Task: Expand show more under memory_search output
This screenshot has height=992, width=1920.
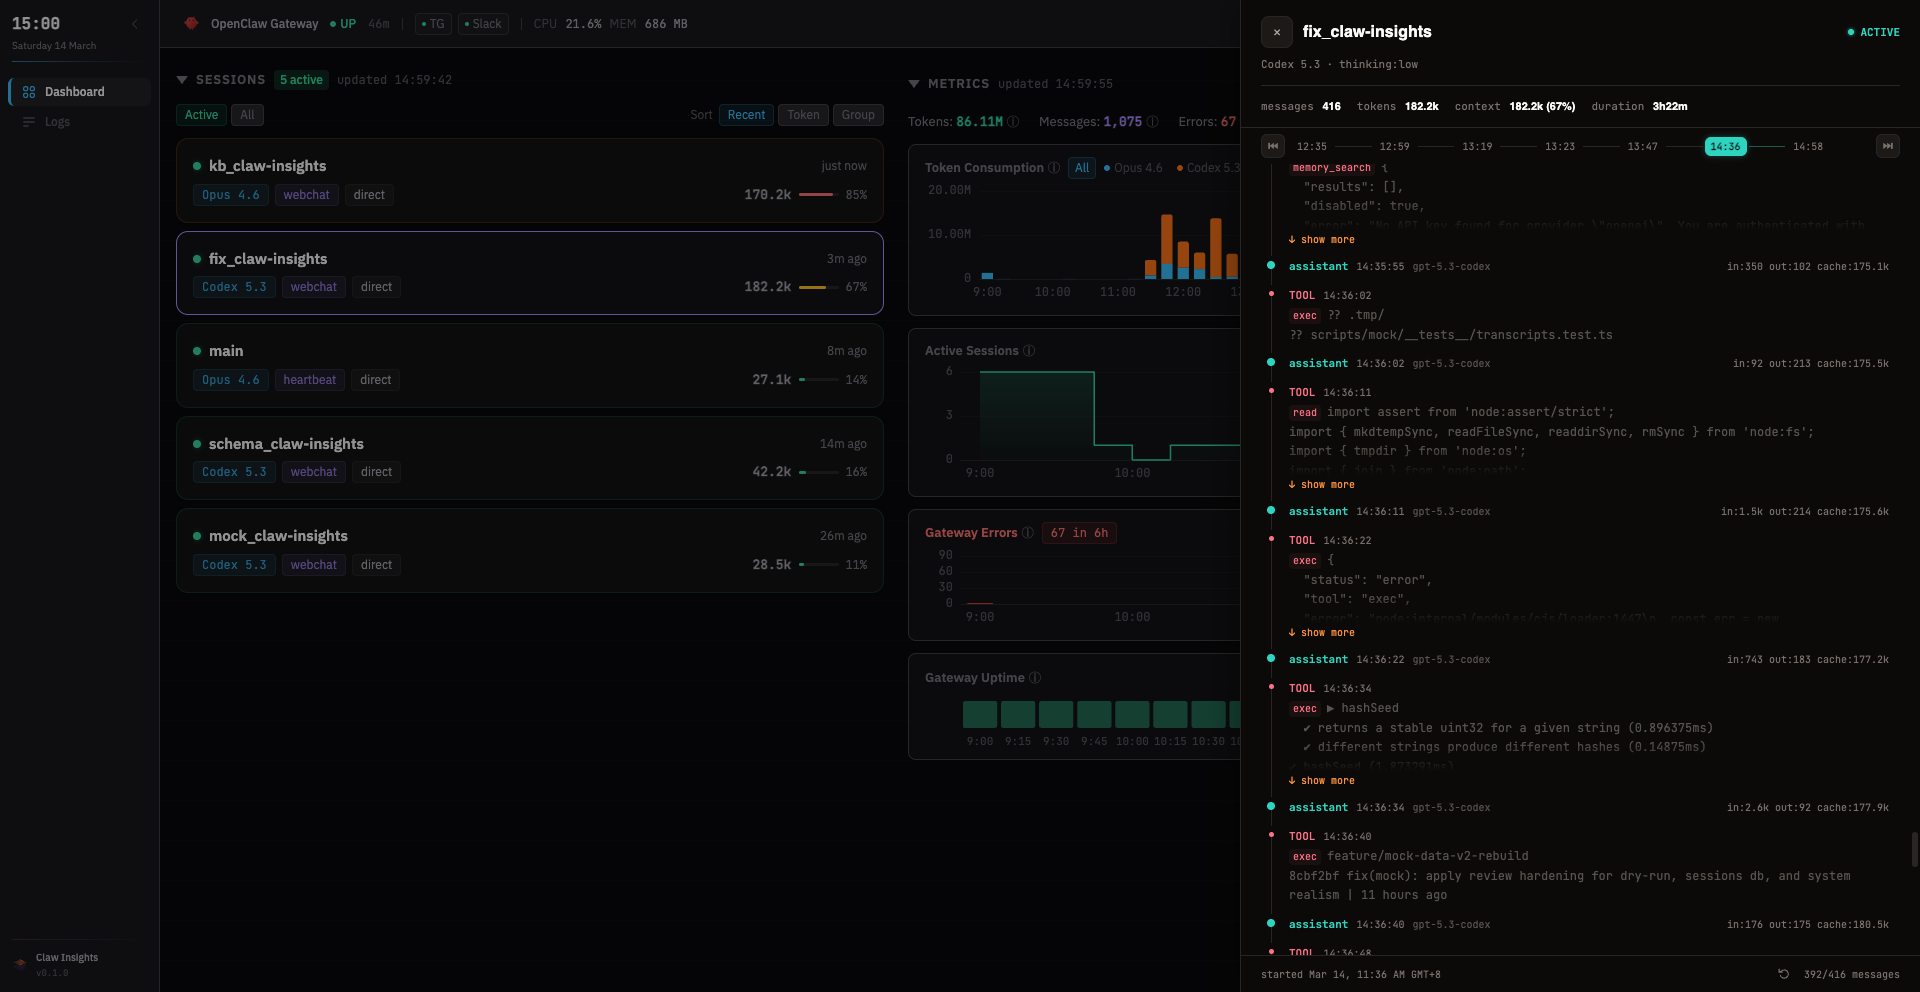Action: tap(1321, 240)
